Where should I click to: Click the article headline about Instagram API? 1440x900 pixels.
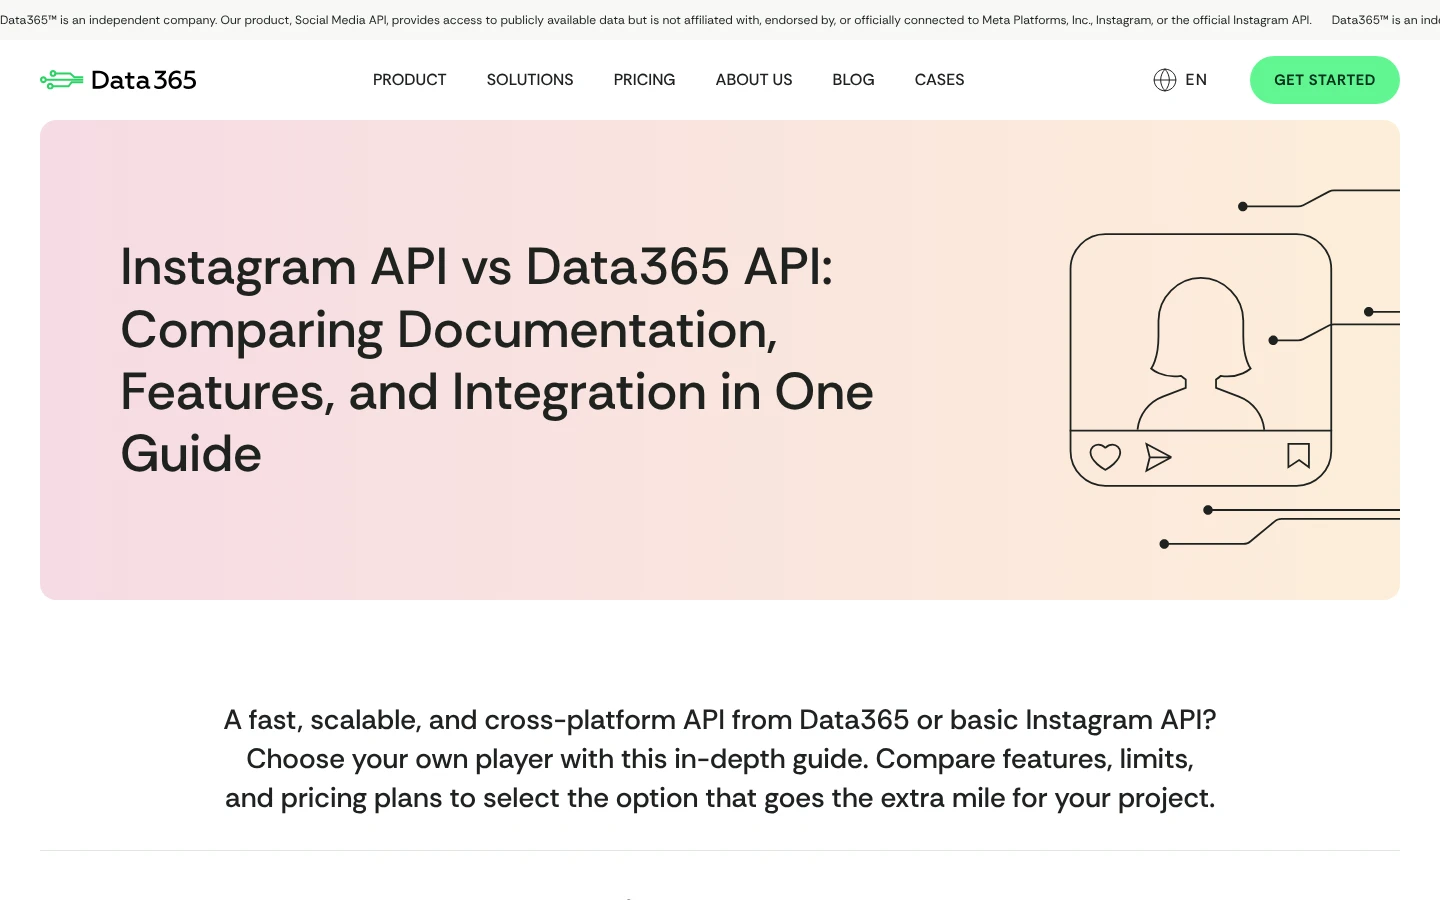497,360
